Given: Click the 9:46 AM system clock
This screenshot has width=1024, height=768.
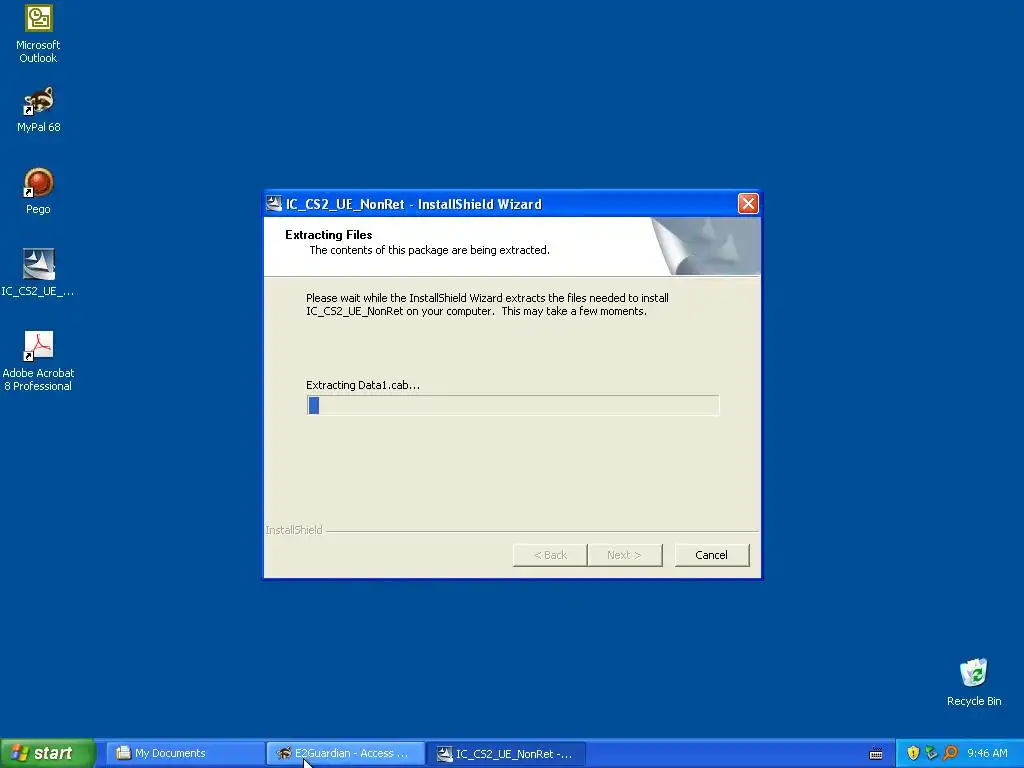Looking at the screenshot, I should click(x=987, y=754).
